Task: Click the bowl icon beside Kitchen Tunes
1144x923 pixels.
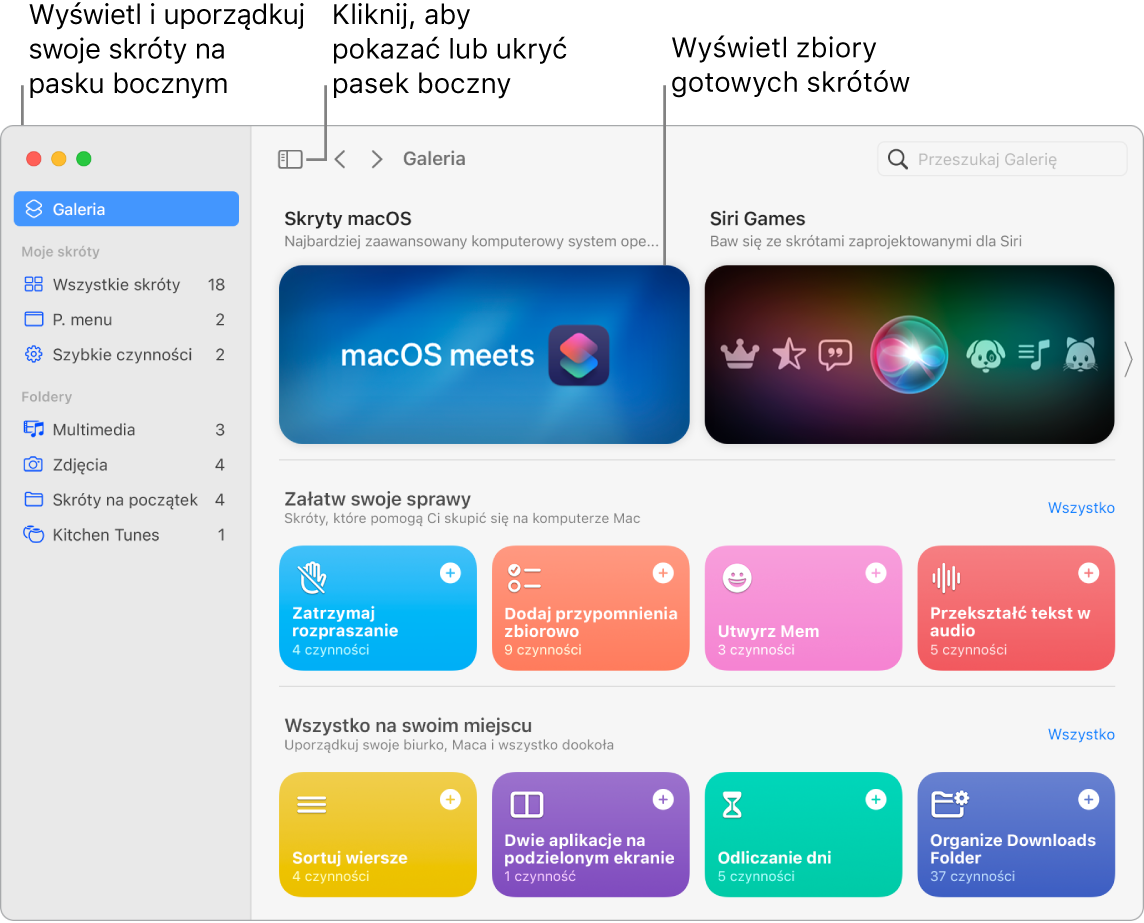Action: point(34,534)
